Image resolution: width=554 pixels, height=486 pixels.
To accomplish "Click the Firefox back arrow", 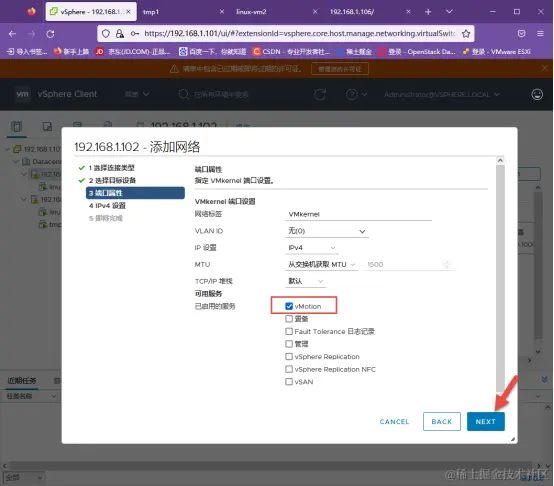I will [x=12, y=34].
